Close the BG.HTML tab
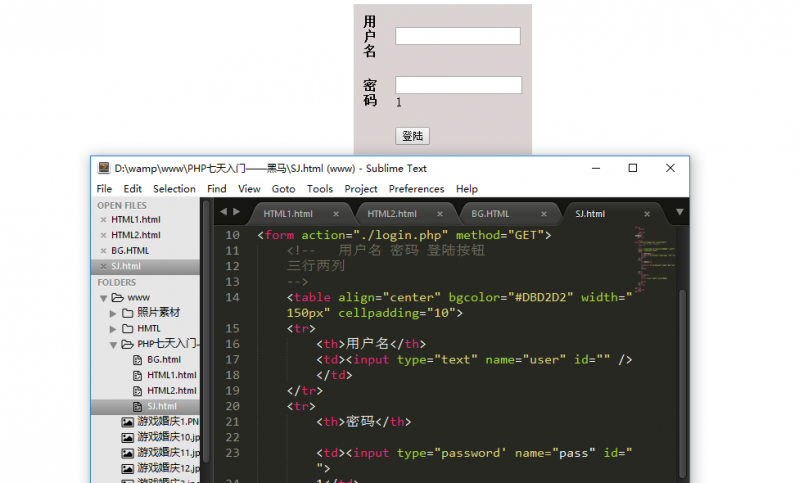799x483 pixels. click(543, 214)
